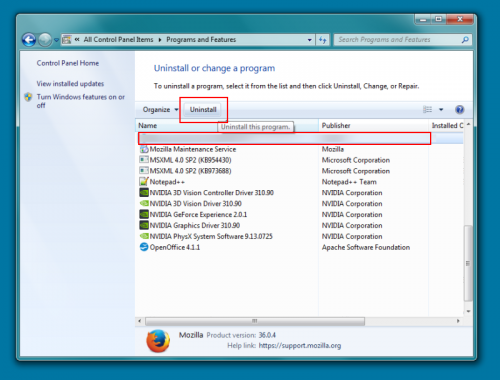Close the Programs and Features window
The width and height of the screenshot is (500, 380).
point(460,19)
